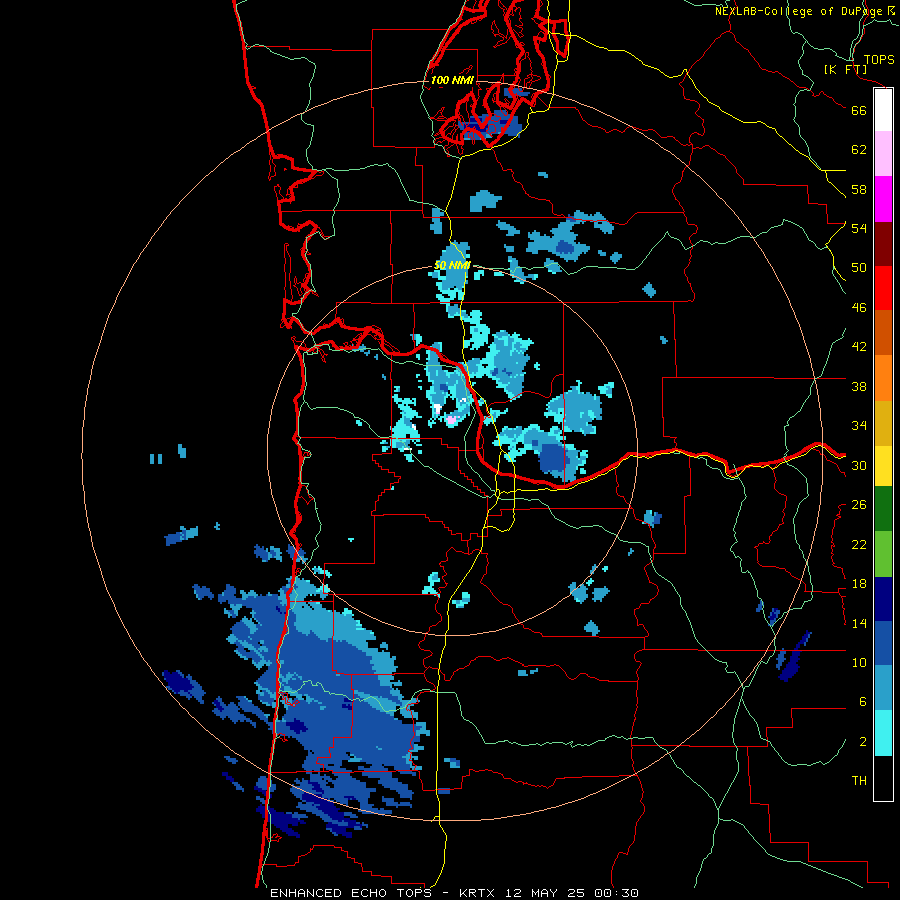Click the legend value 26
Screen dimensions: 900x900
859,505
